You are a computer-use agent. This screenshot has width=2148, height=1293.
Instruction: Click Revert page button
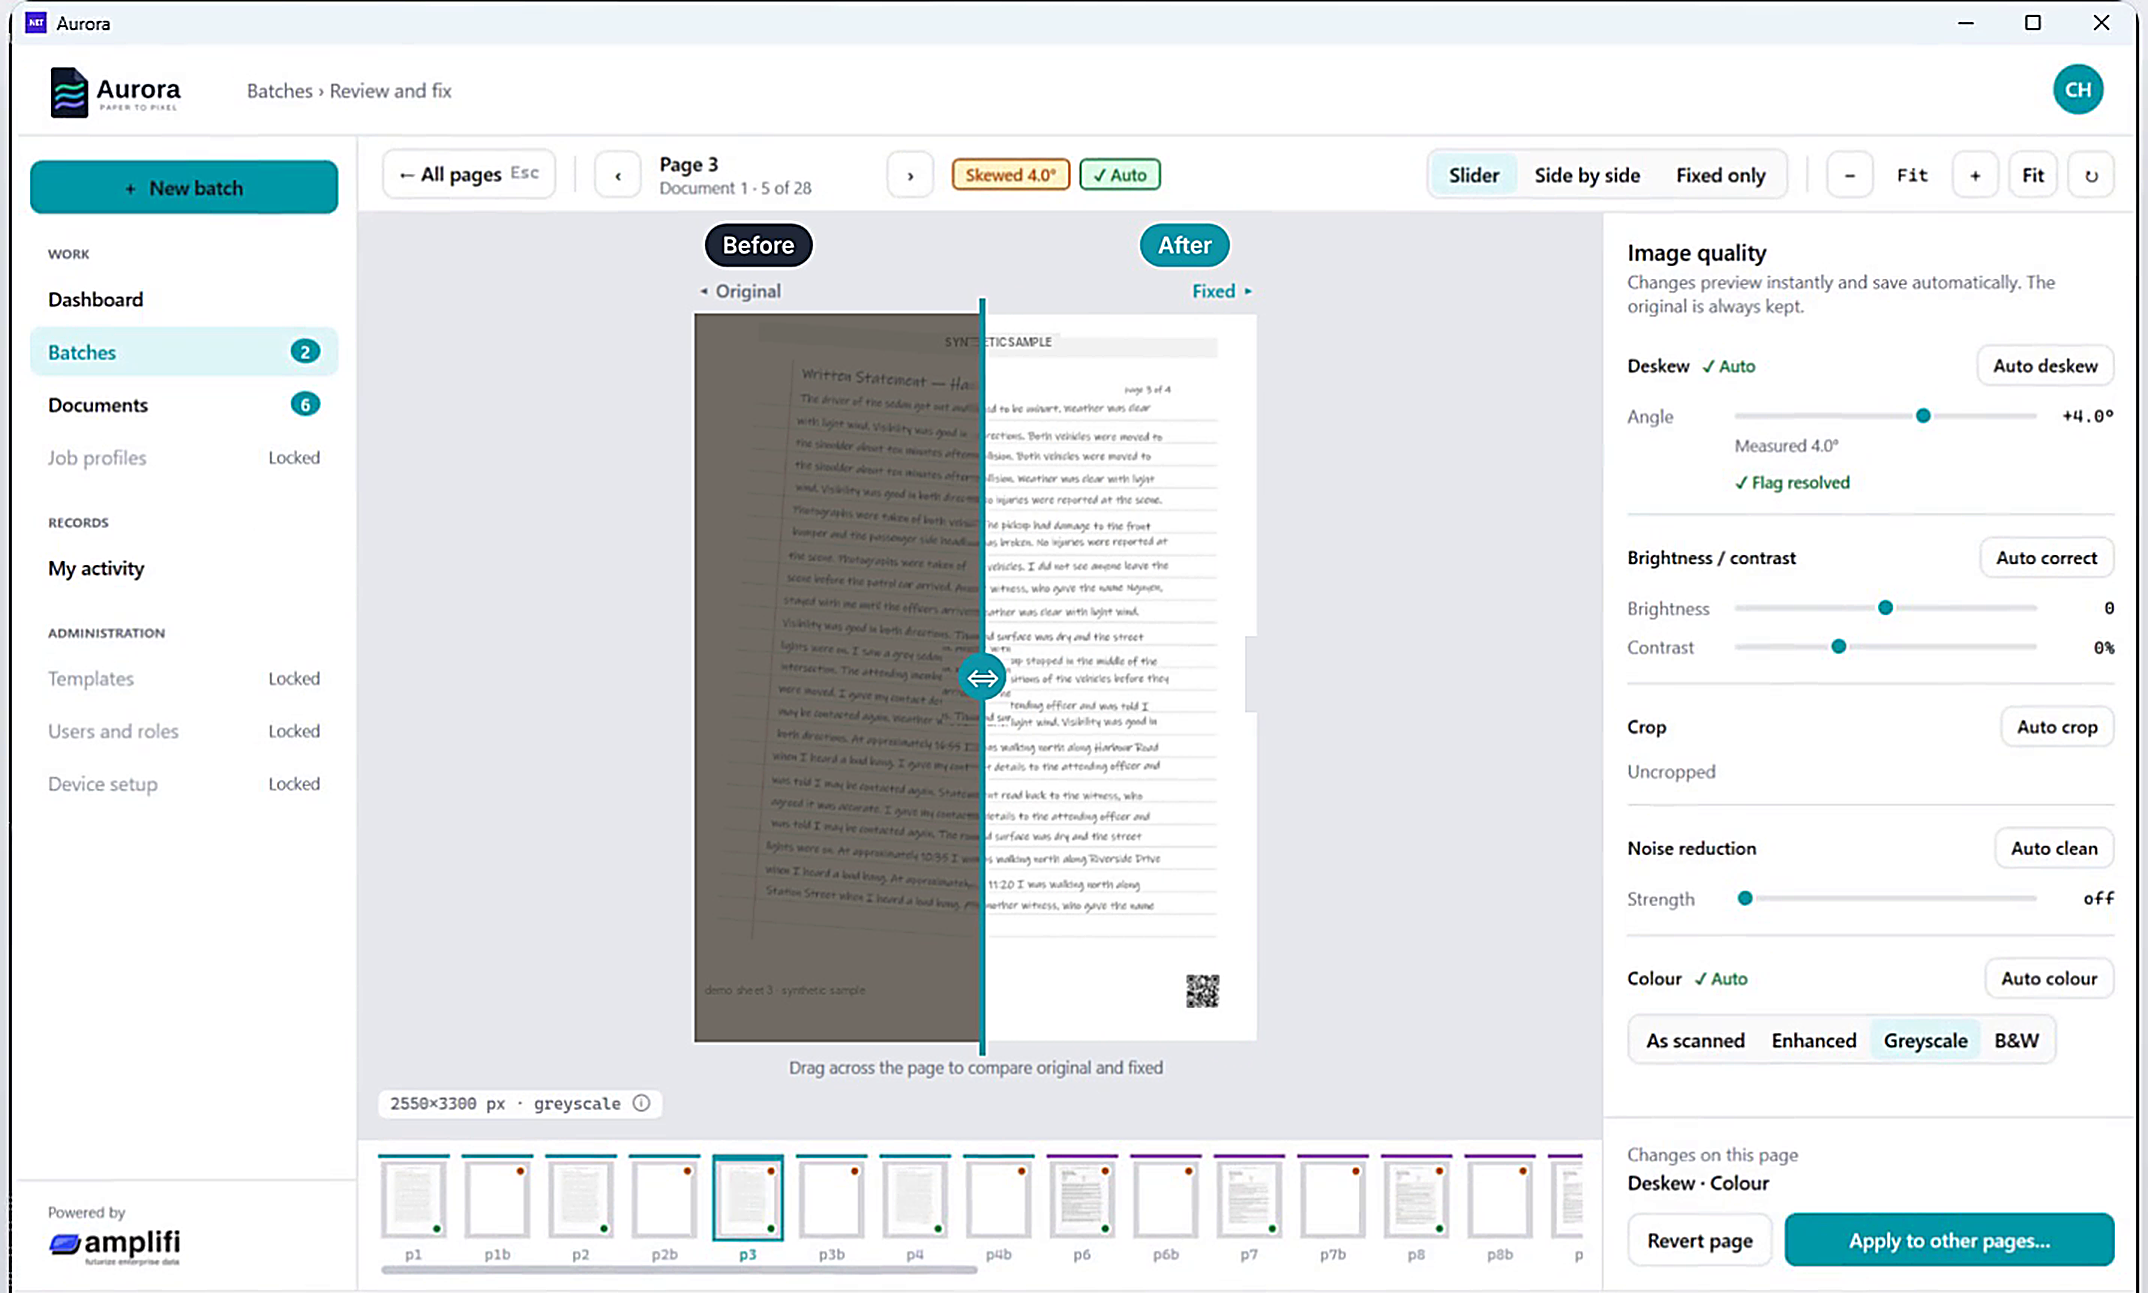1699,1241
